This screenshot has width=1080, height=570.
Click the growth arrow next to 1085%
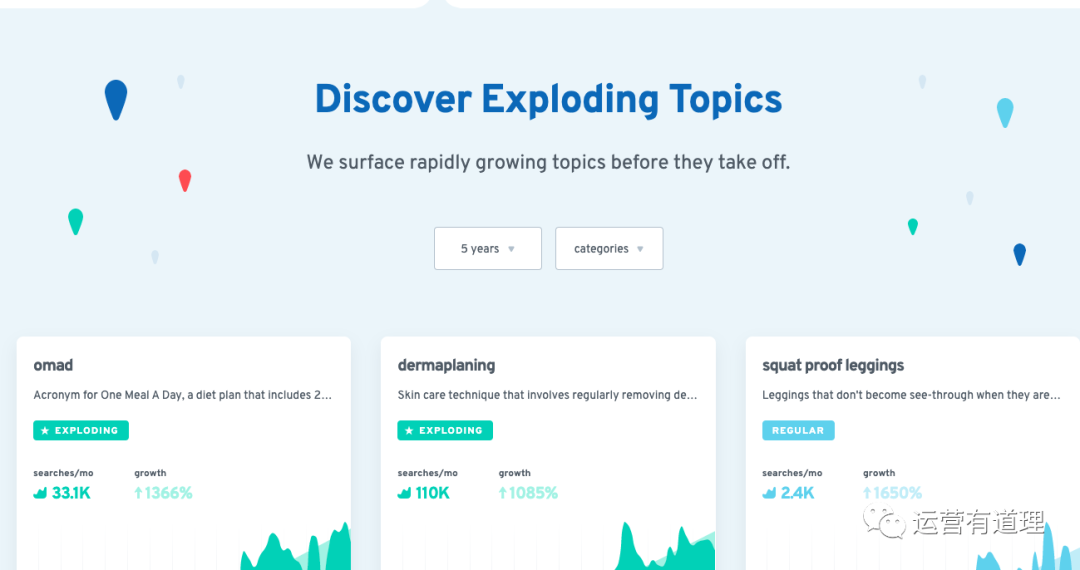(502, 493)
